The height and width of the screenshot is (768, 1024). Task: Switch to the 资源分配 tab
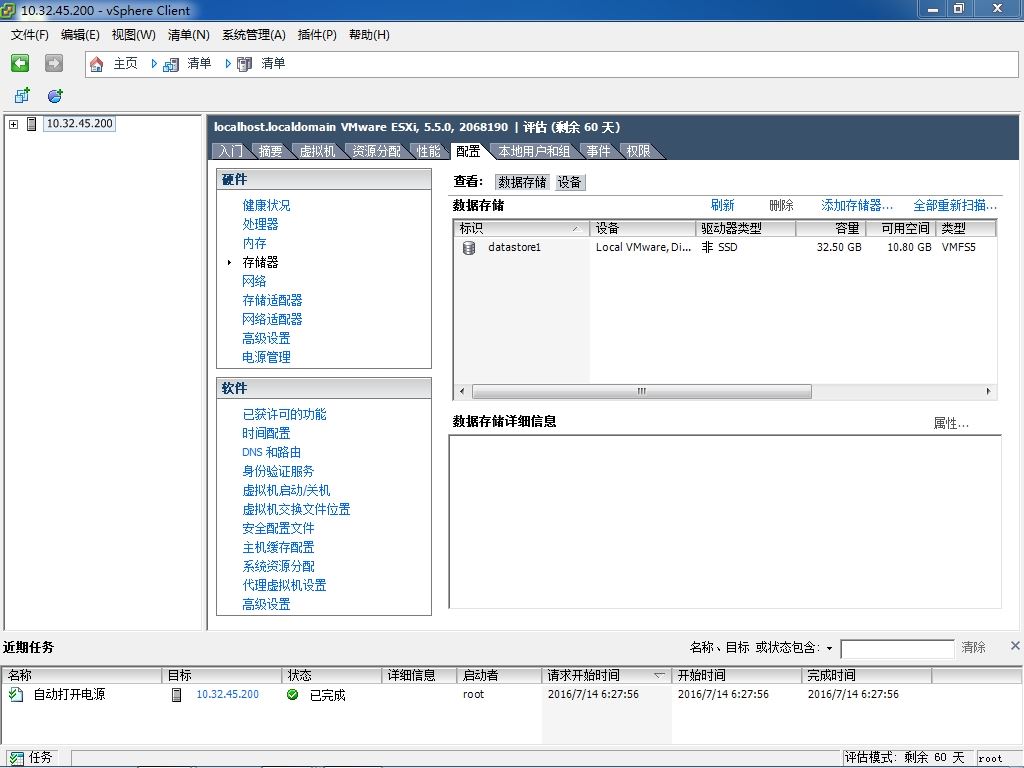(376, 152)
